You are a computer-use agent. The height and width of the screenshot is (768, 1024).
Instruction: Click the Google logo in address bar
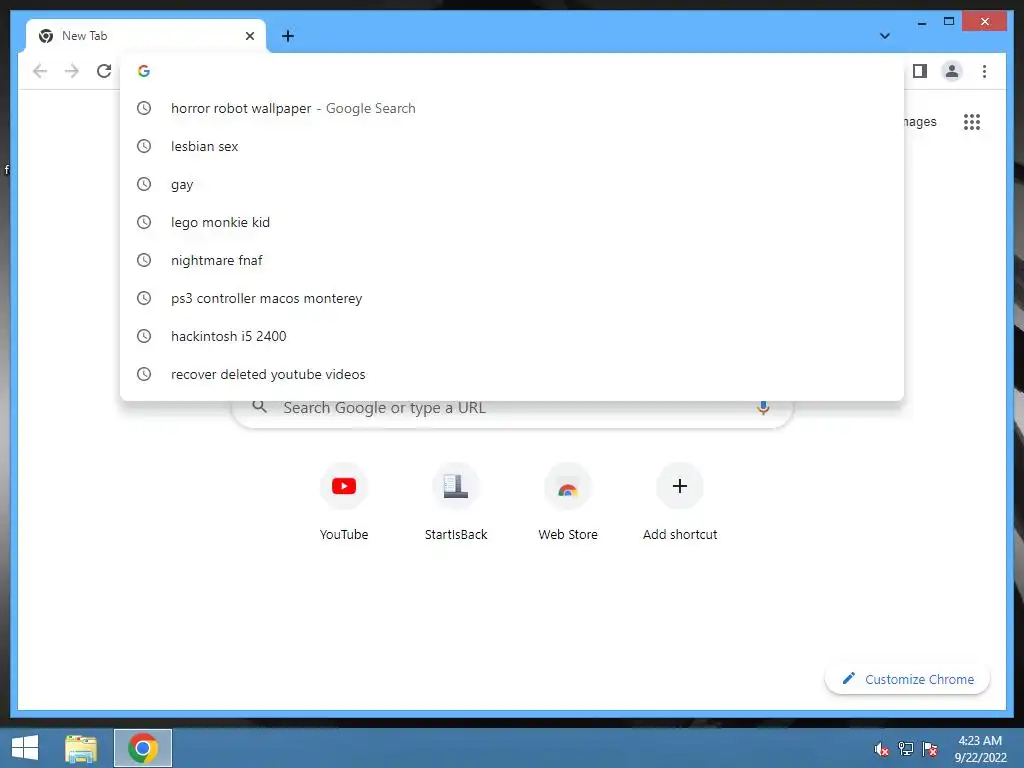coord(144,71)
